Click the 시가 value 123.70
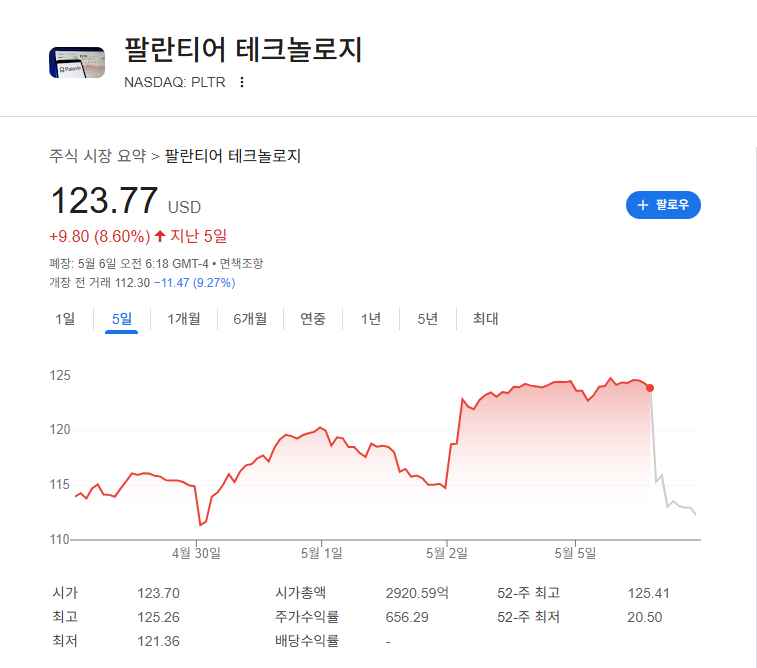757x668 pixels. point(158,593)
